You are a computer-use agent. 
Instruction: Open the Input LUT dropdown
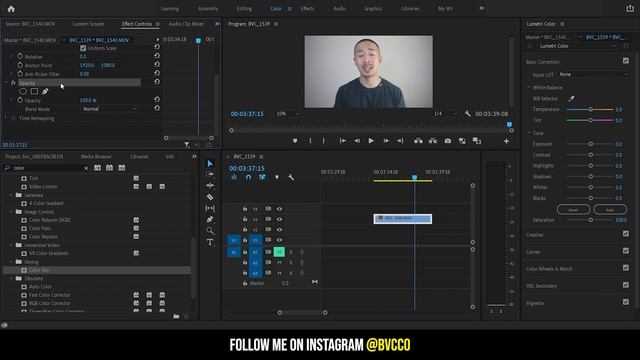(593, 74)
